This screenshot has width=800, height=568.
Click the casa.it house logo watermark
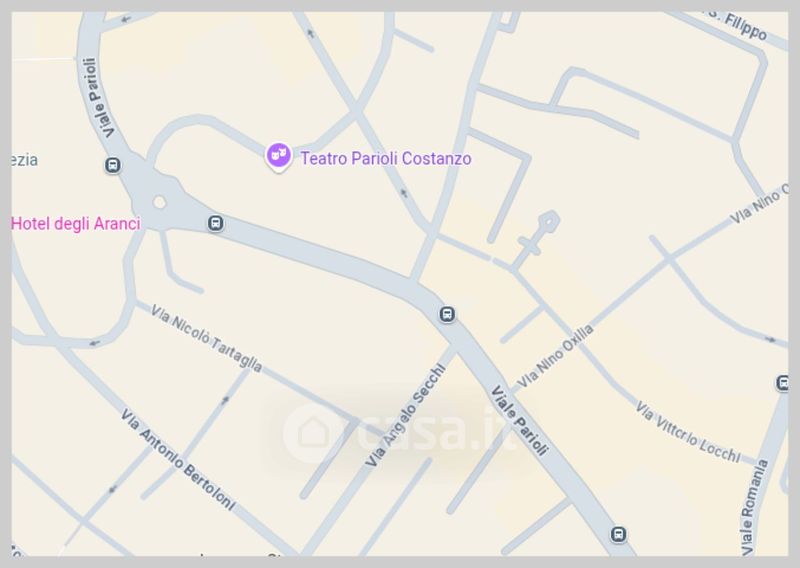[x=313, y=433]
